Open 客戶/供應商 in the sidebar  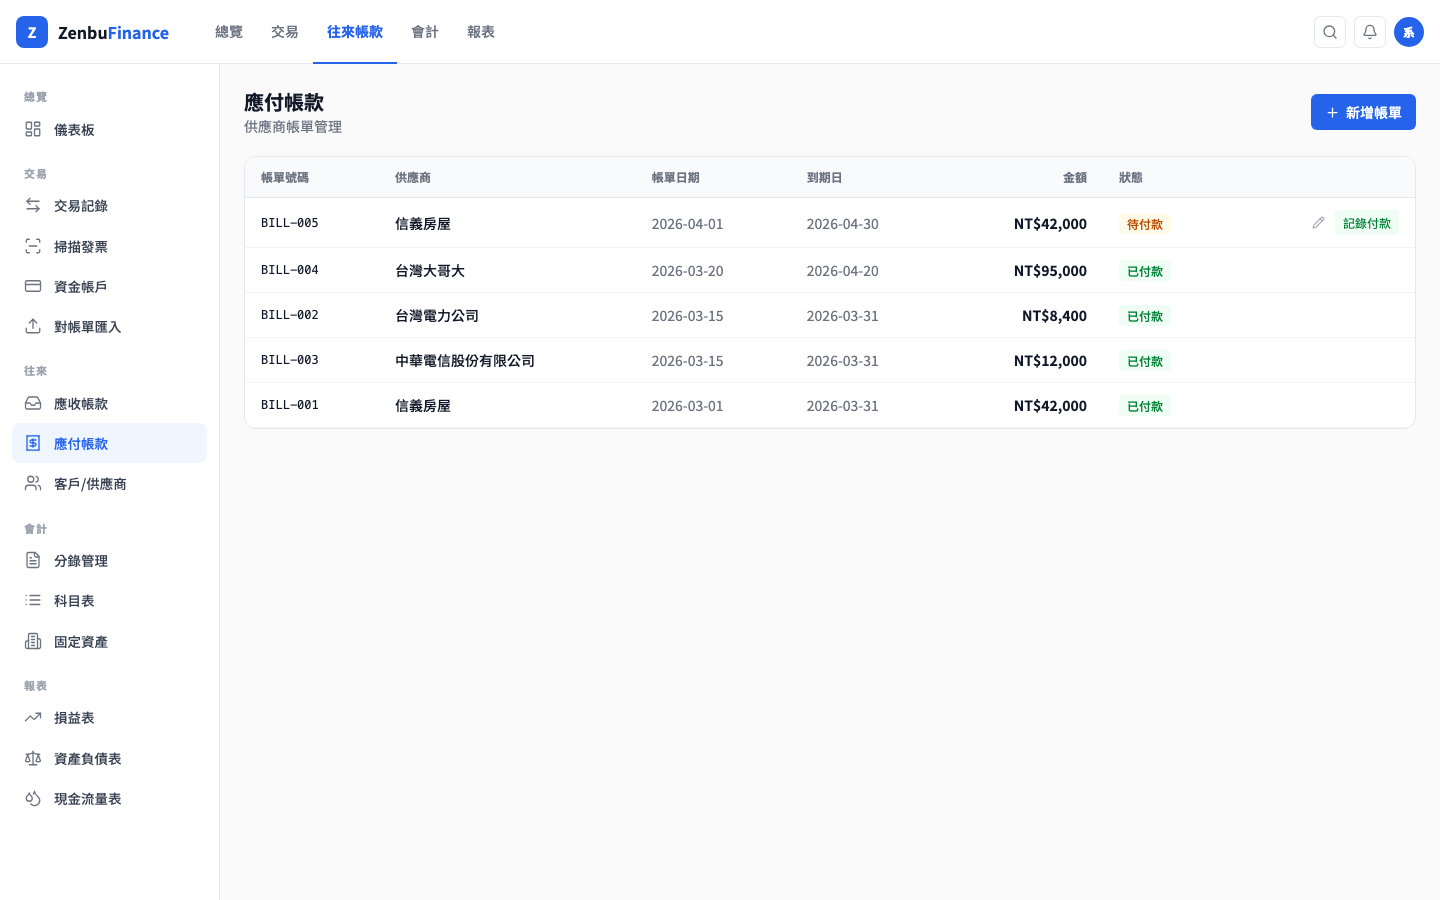[109, 483]
